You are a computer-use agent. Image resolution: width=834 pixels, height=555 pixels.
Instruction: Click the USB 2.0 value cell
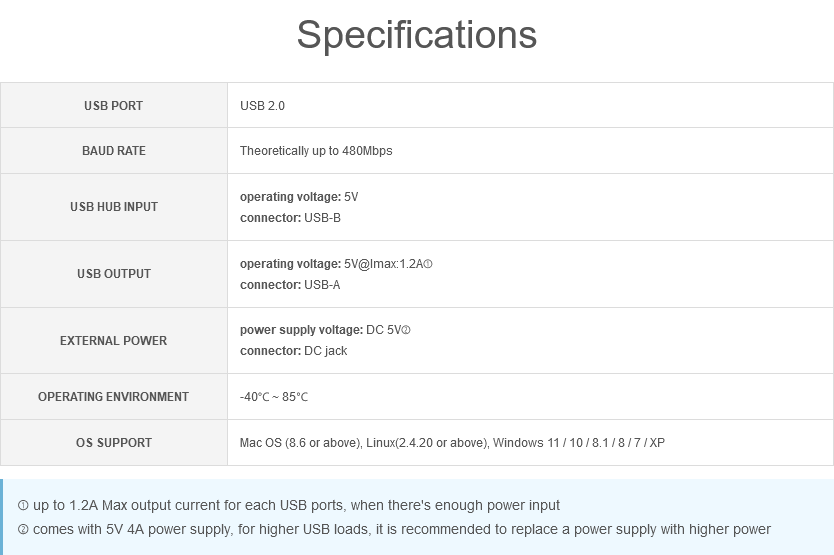pos(530,105)
